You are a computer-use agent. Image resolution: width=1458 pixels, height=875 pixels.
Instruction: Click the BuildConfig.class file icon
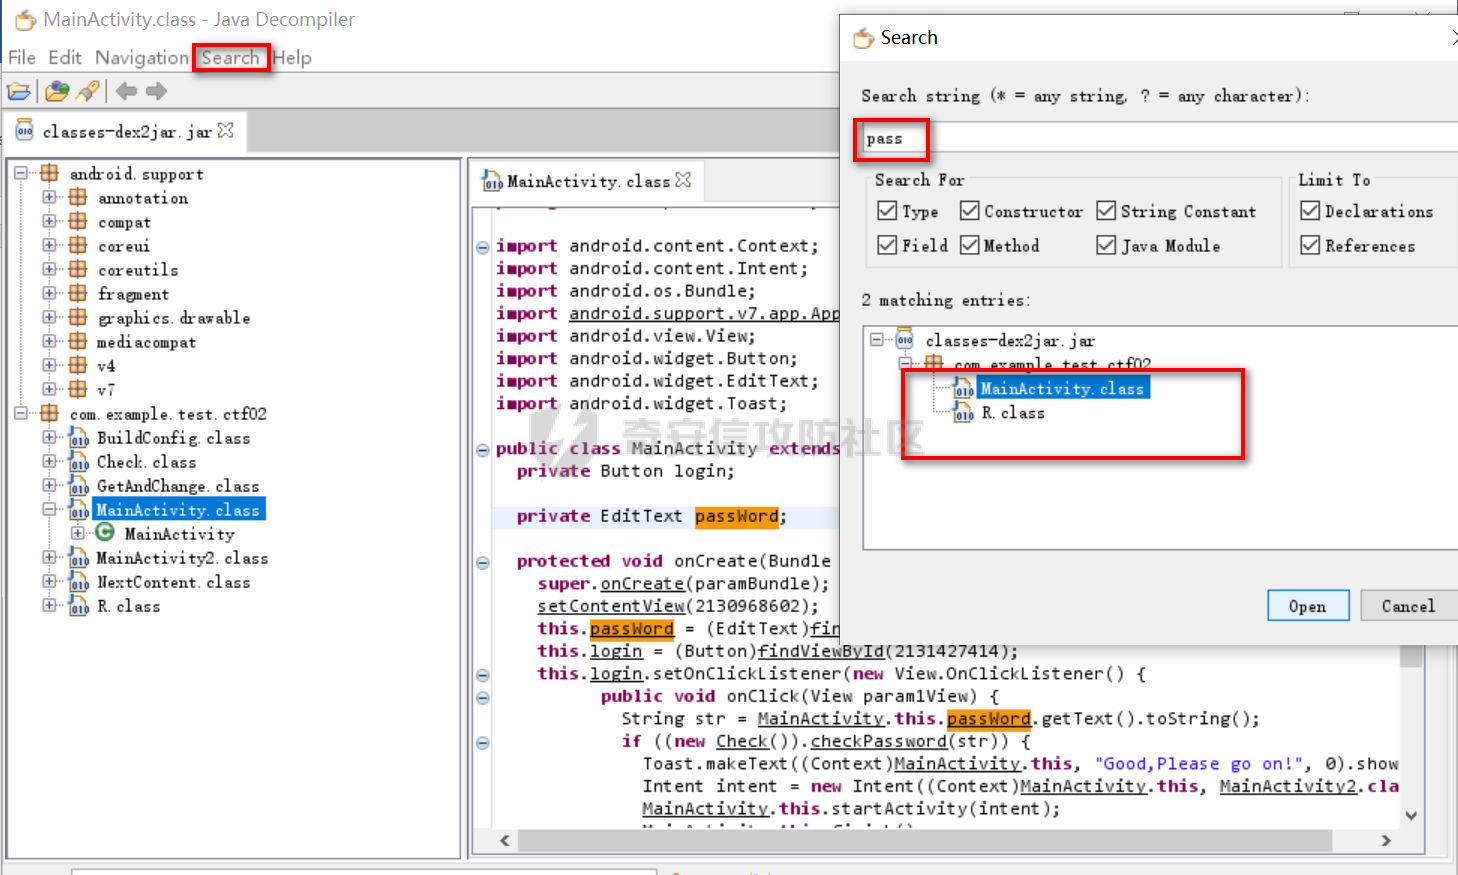[x=79, y=438]
